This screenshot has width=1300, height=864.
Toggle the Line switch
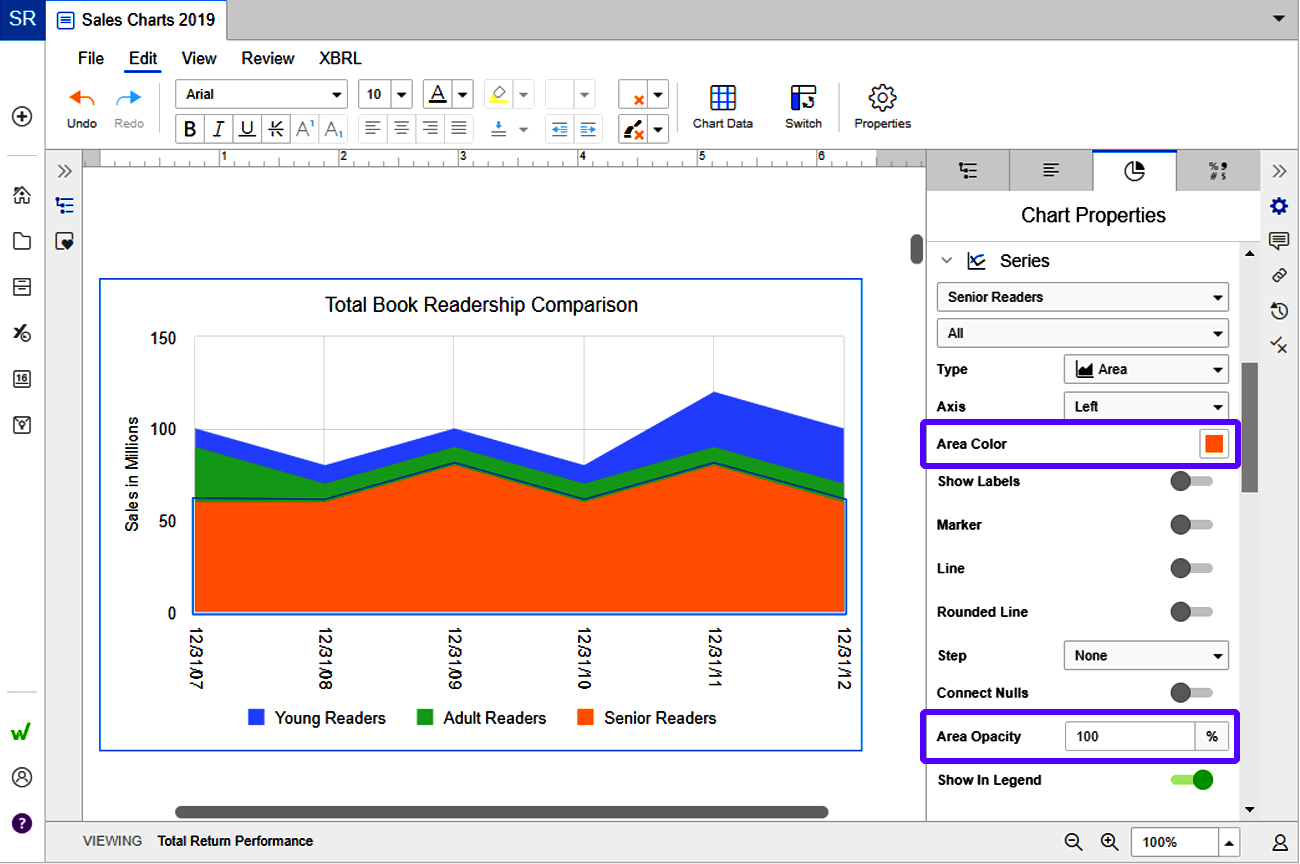[1191, 569]
